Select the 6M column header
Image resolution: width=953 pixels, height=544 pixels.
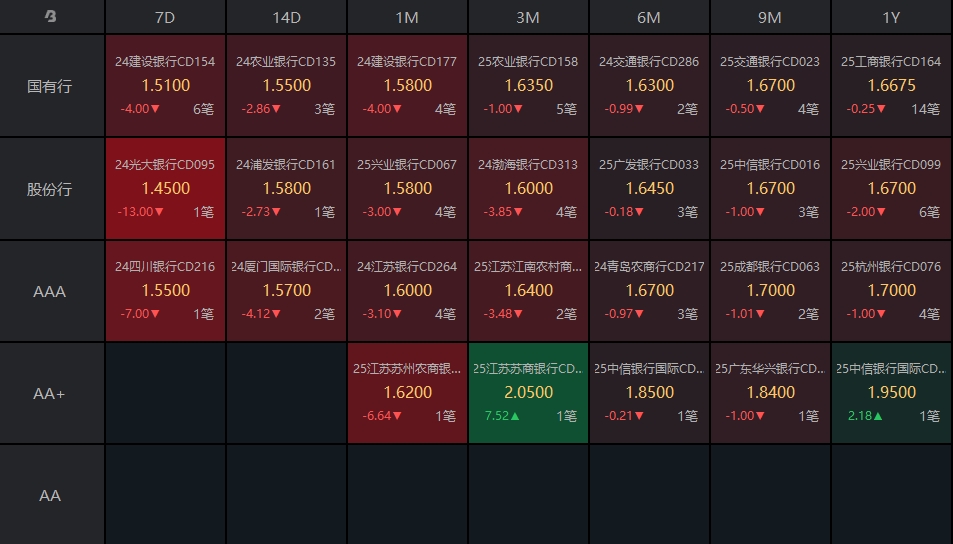[649, 17]
